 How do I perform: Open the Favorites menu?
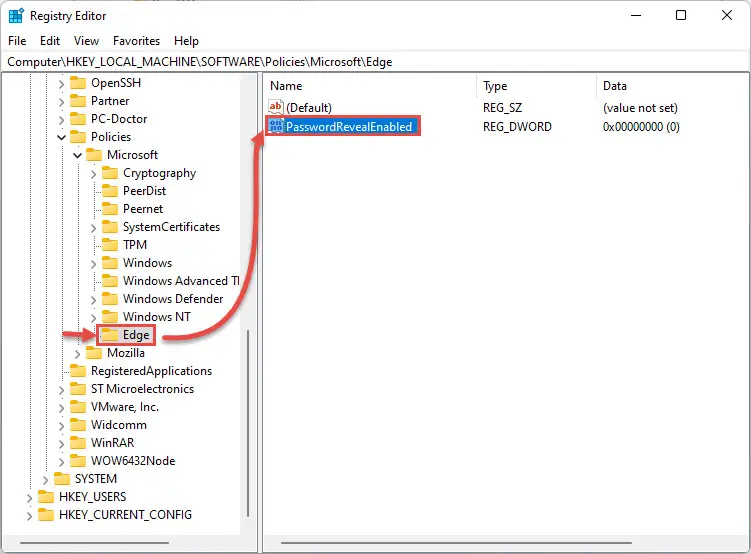[137, 41]
